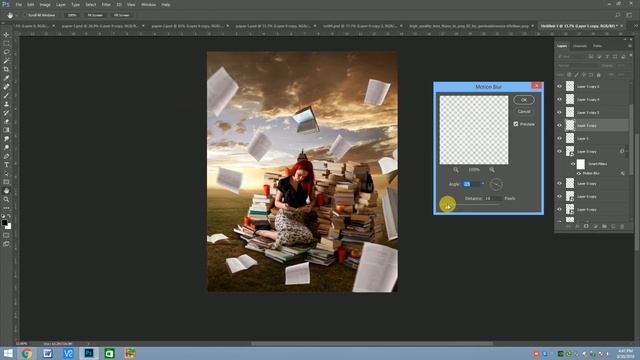Open the Layers panel flyout menu

pos(629,46)
